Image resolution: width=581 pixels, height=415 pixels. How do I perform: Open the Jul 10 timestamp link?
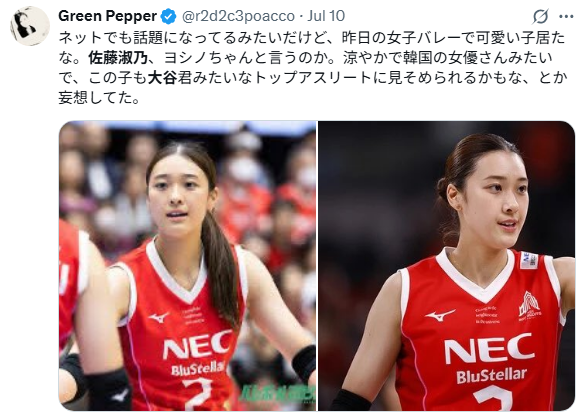[326, 16]
